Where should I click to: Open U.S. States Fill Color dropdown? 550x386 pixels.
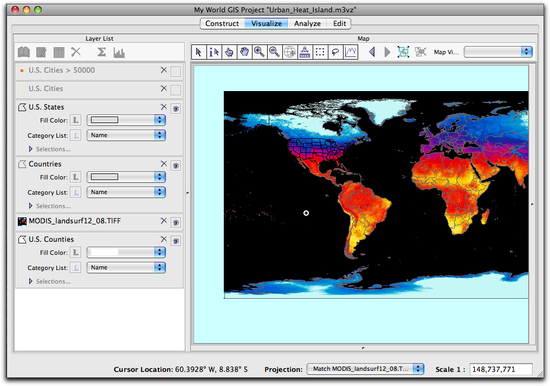coord(126,120)
